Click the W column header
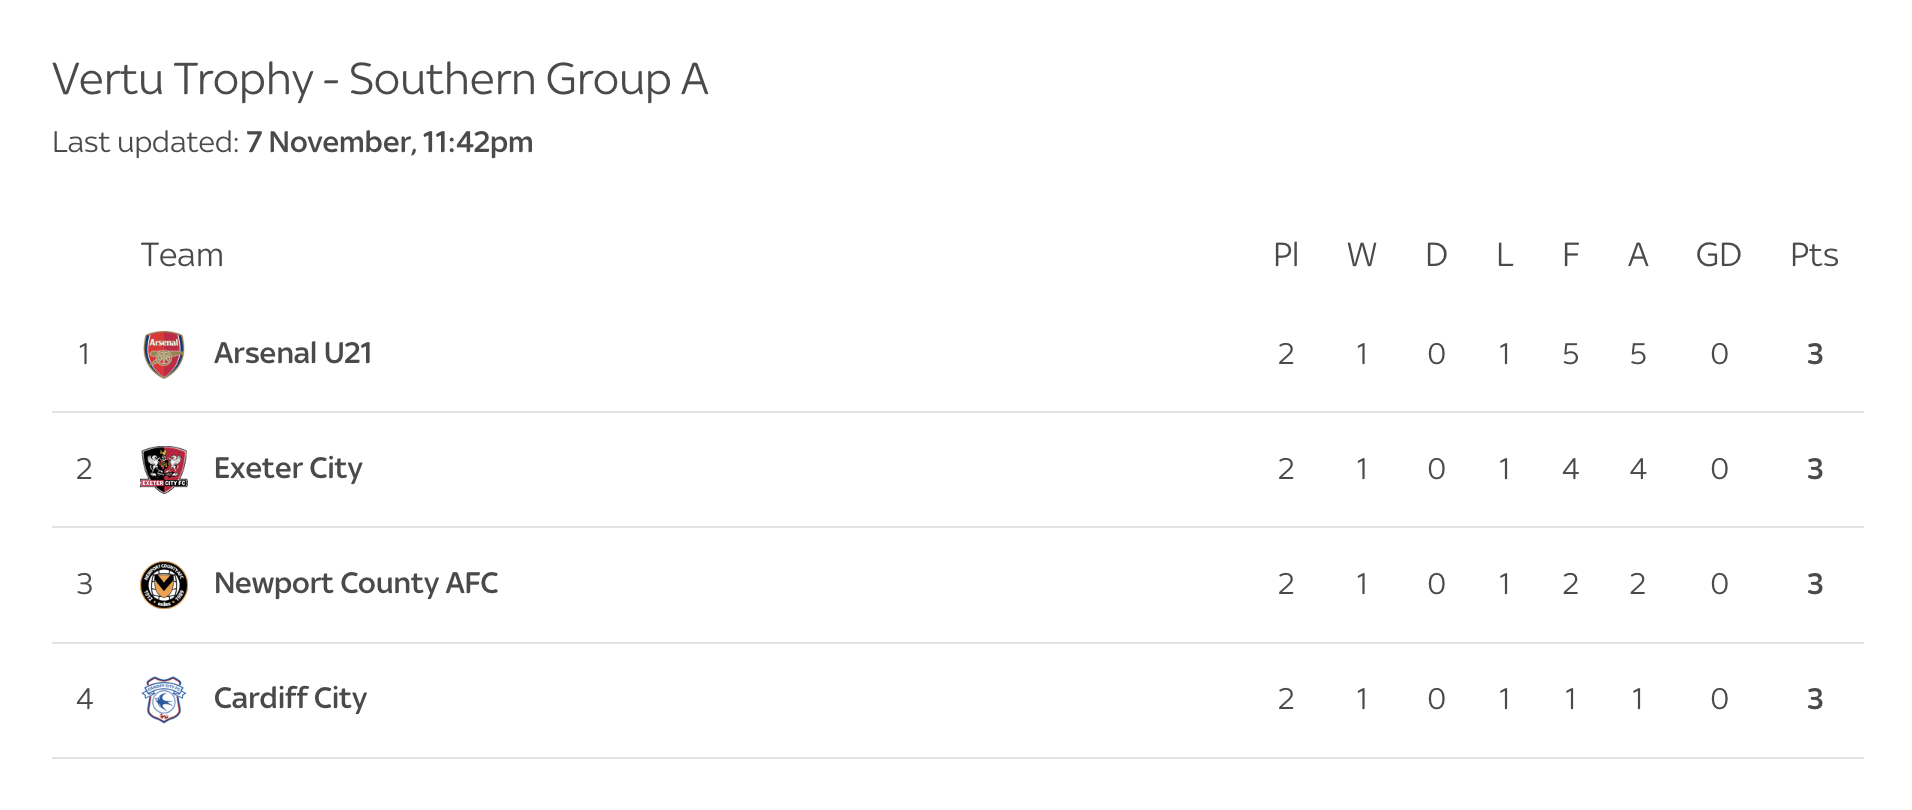Viewport: 1912px width, 810px height. coord(1361,256)
